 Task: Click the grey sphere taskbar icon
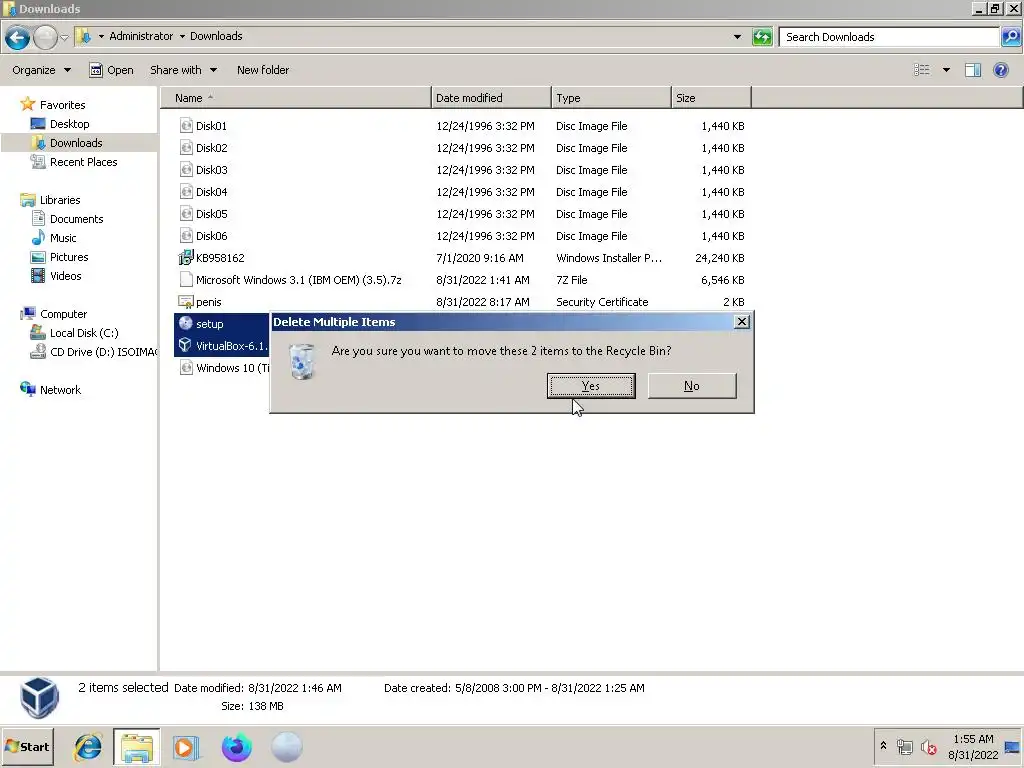click(x=286, y=747)
